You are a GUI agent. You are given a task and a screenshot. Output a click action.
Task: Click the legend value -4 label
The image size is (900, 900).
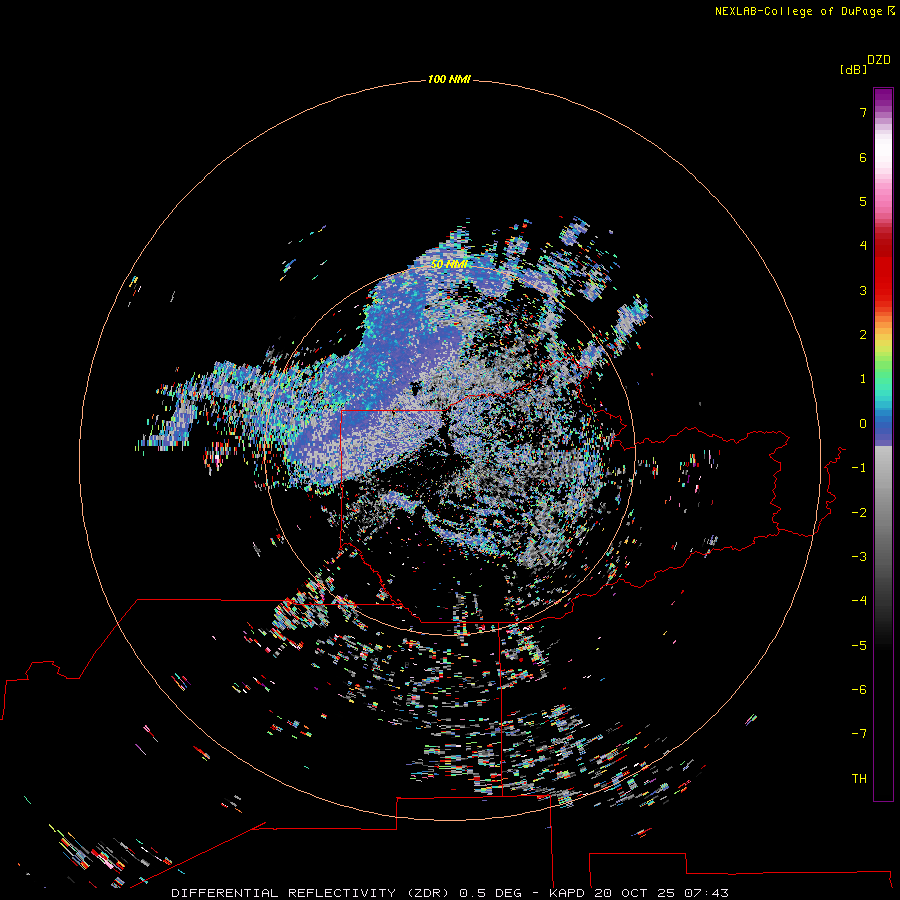[x=859, y=601]
